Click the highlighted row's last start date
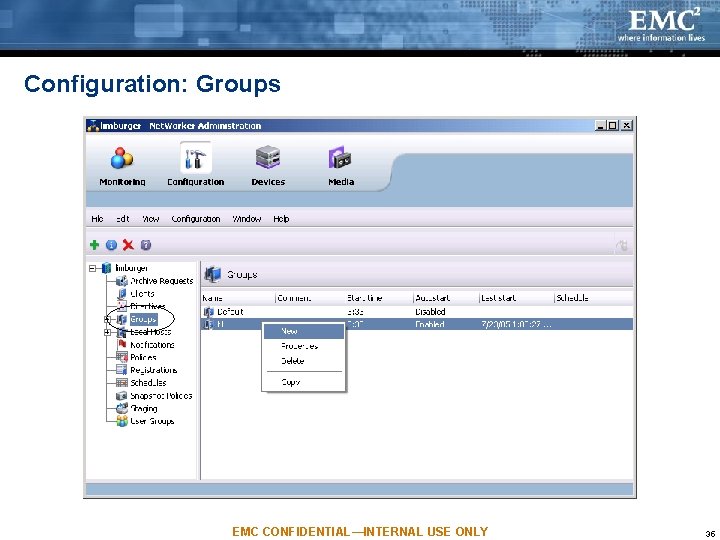This screenshot has width=720, height=540. pyautogui.click(x=516, y=324)
